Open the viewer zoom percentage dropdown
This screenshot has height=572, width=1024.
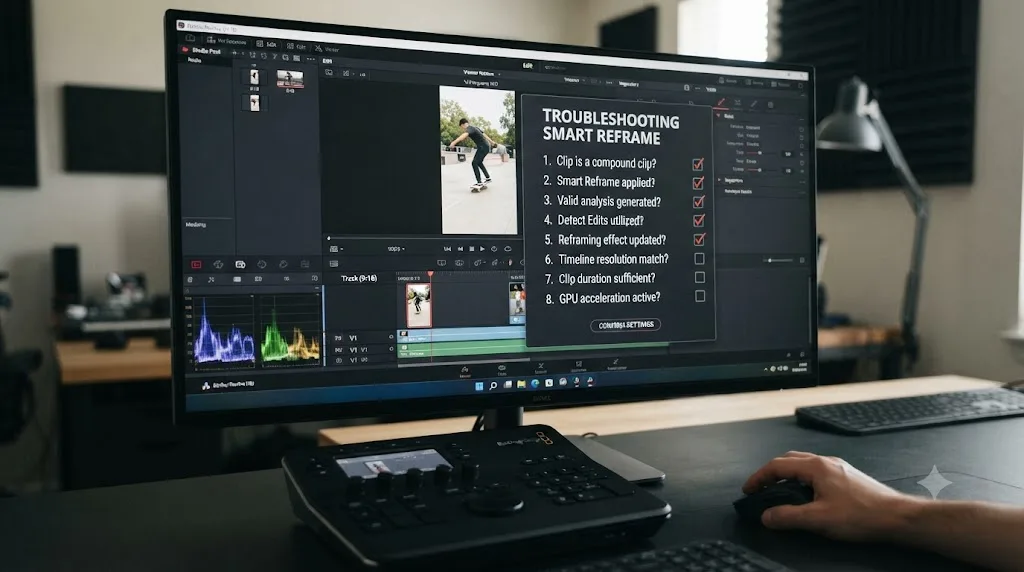click(396, 249)
